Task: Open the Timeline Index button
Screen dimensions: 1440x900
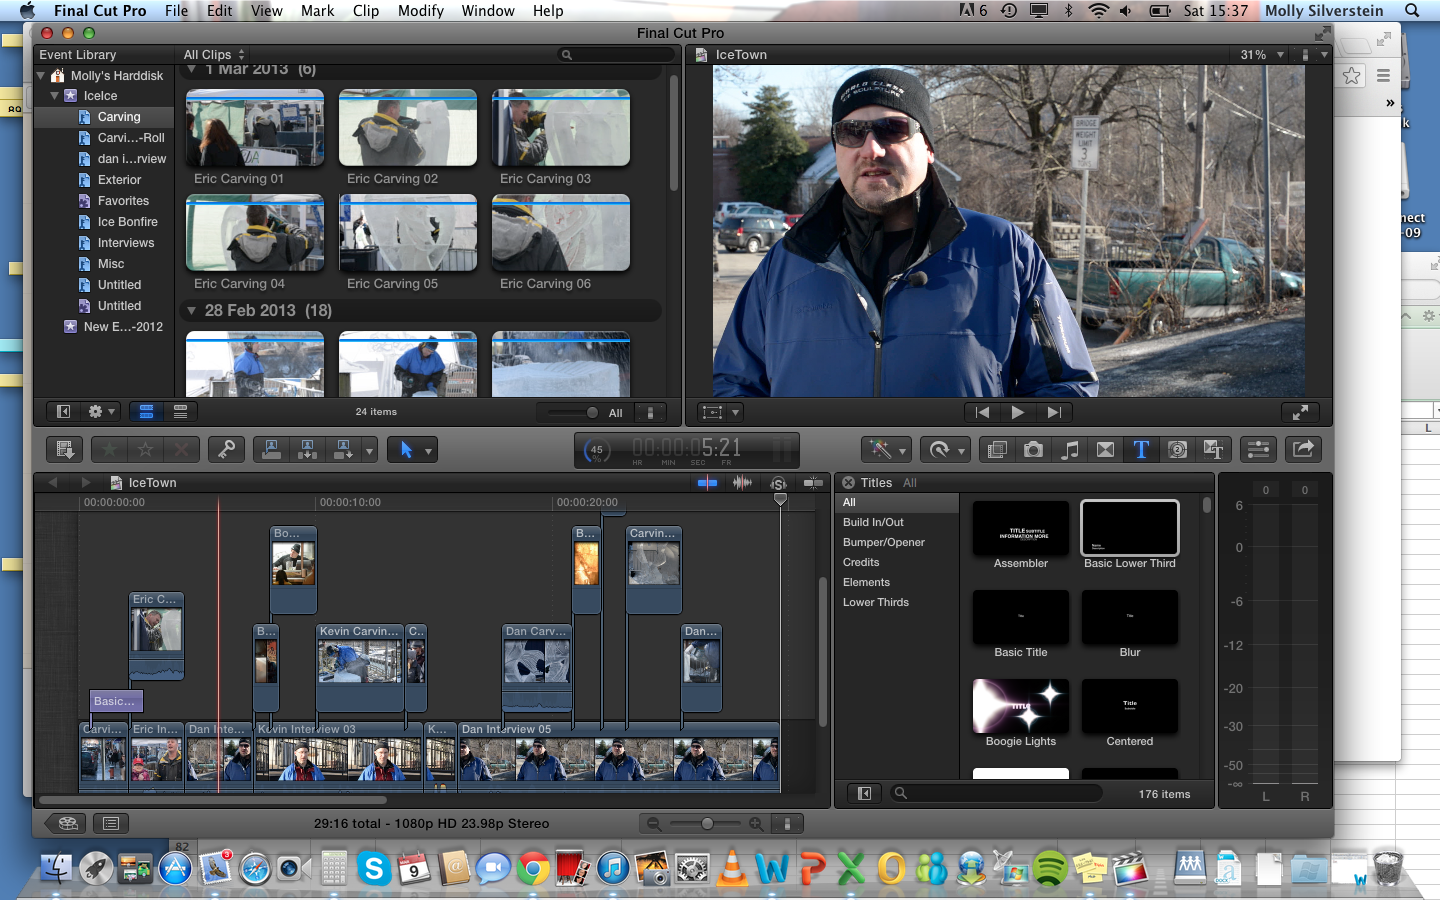Action: point(111,824)
